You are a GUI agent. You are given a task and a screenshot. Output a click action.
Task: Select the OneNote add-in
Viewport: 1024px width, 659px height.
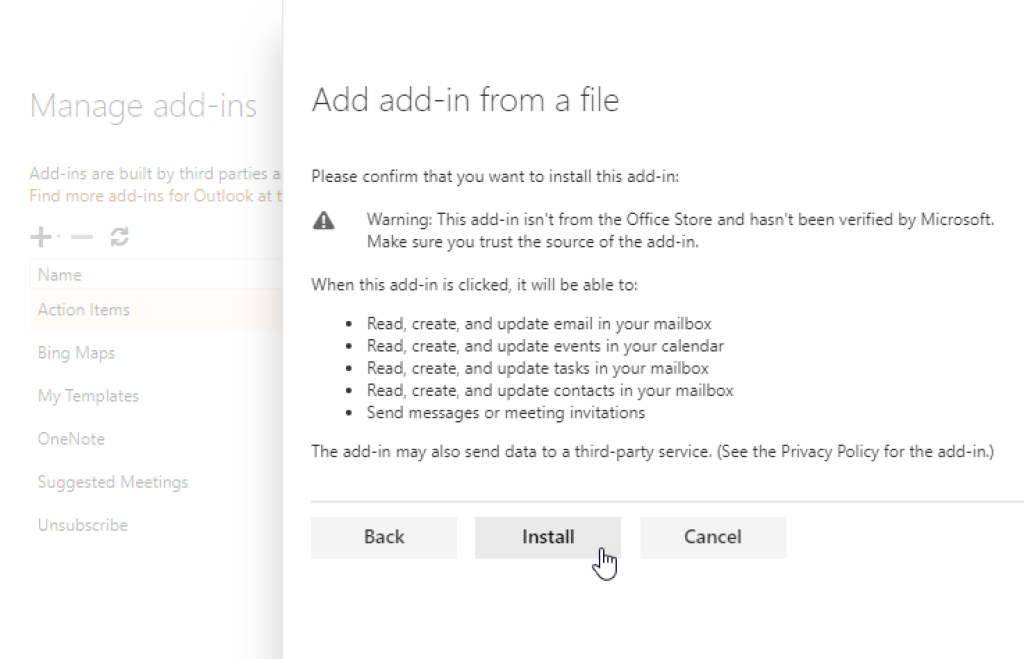coord(70,438)
